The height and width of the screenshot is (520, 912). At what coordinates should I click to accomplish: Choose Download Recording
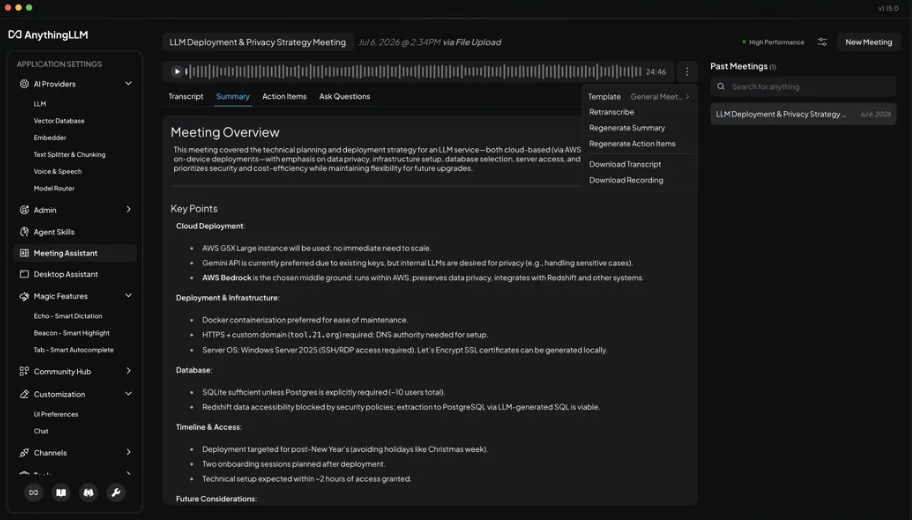point(626,180)
